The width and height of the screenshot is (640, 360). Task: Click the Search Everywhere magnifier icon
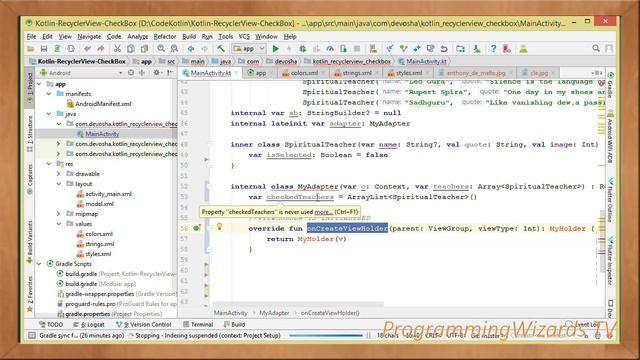(596, 49)
